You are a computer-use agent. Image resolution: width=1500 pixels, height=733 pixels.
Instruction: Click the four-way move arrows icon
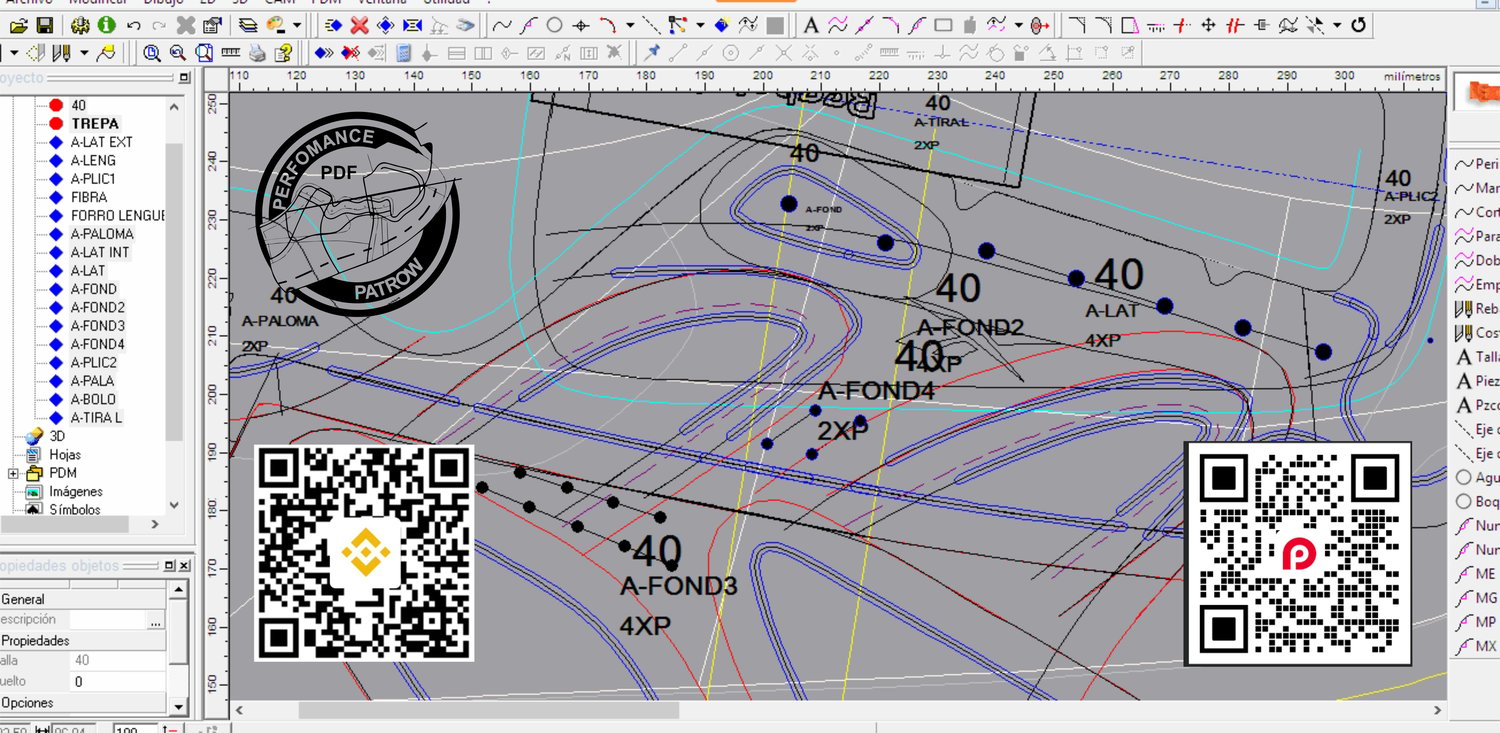click(x=1208, y=25)
